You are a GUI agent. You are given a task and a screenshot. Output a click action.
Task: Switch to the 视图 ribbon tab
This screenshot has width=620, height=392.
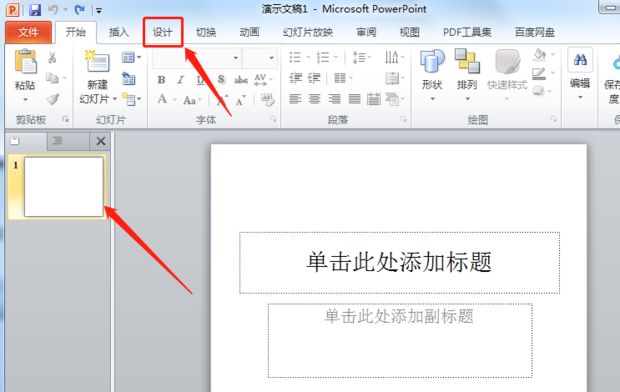[x=409, y=32]
